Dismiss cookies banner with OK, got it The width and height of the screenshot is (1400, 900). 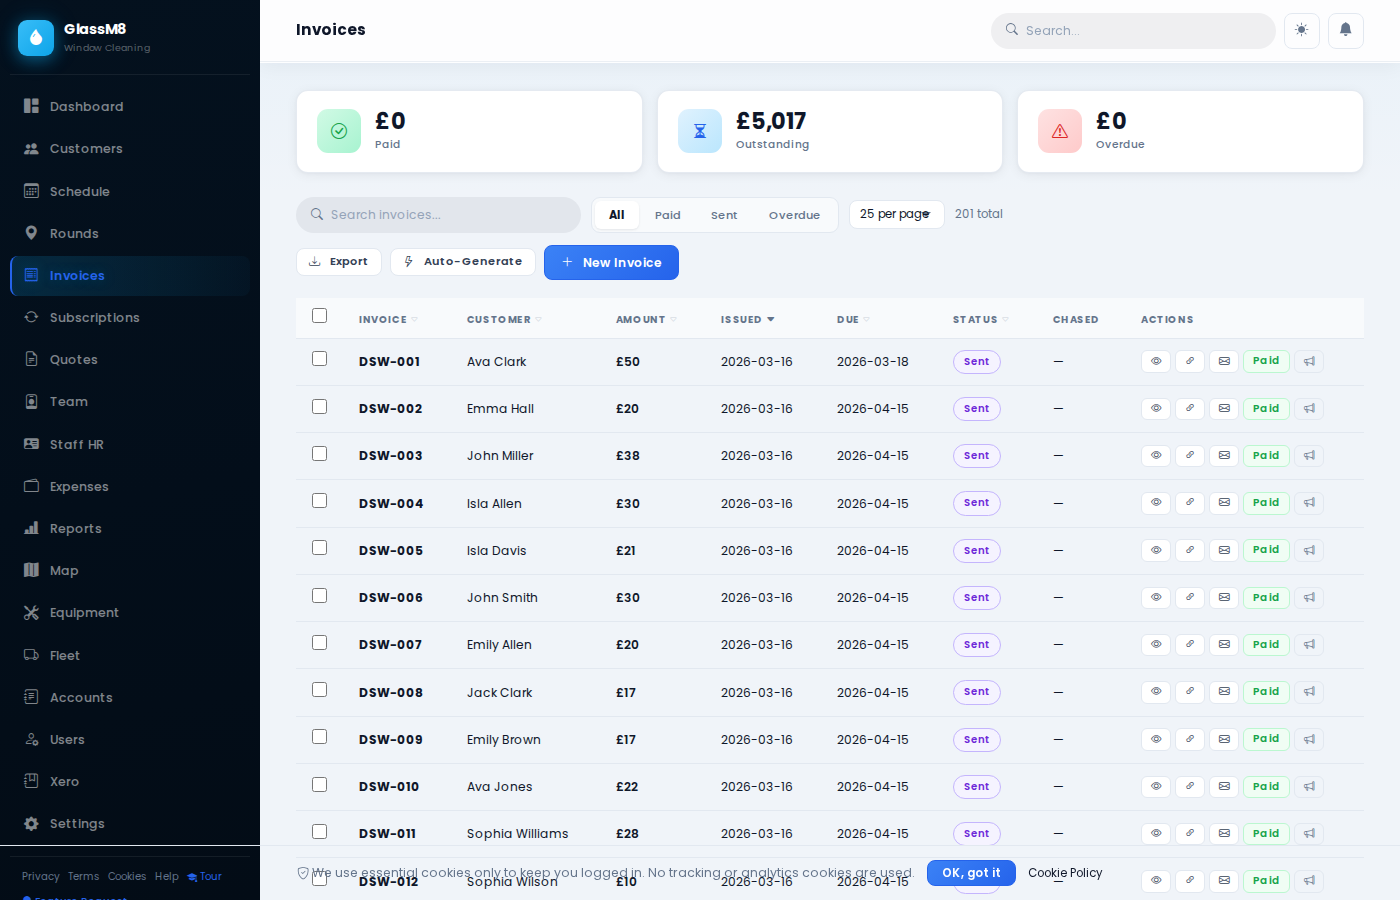(970, 872)
